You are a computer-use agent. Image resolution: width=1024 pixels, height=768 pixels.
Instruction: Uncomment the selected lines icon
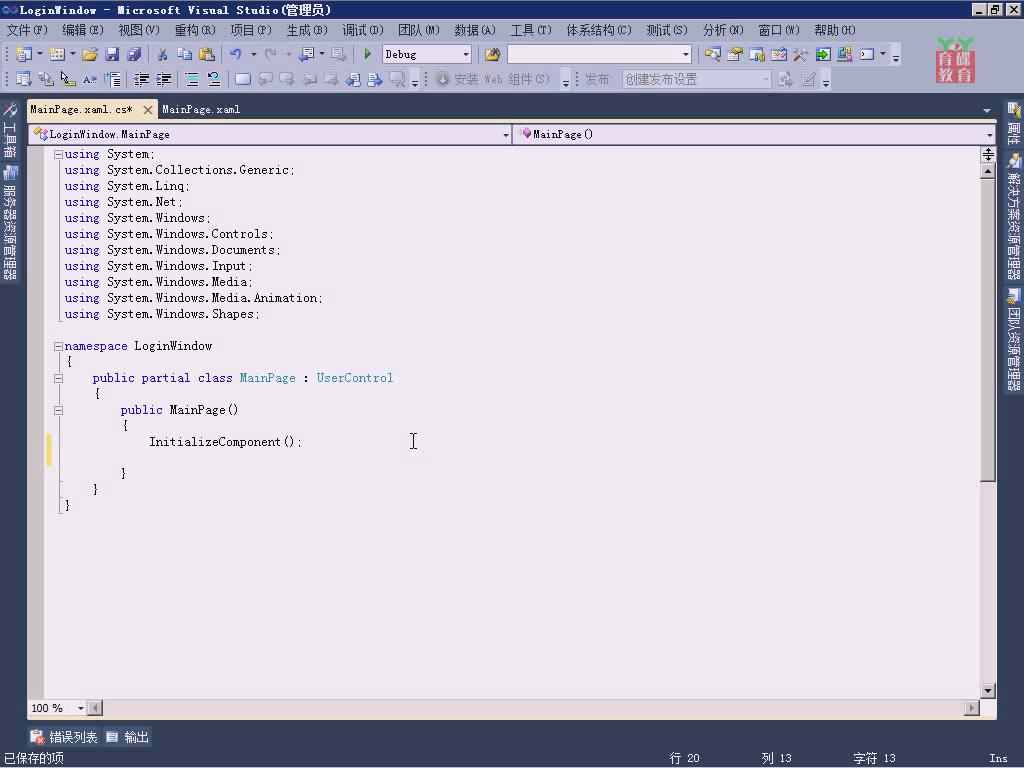[x=214, y=80]
